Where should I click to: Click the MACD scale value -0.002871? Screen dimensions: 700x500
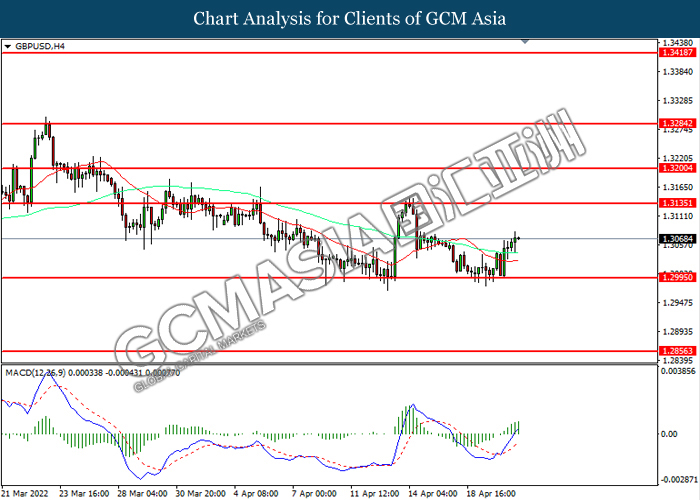679,480
